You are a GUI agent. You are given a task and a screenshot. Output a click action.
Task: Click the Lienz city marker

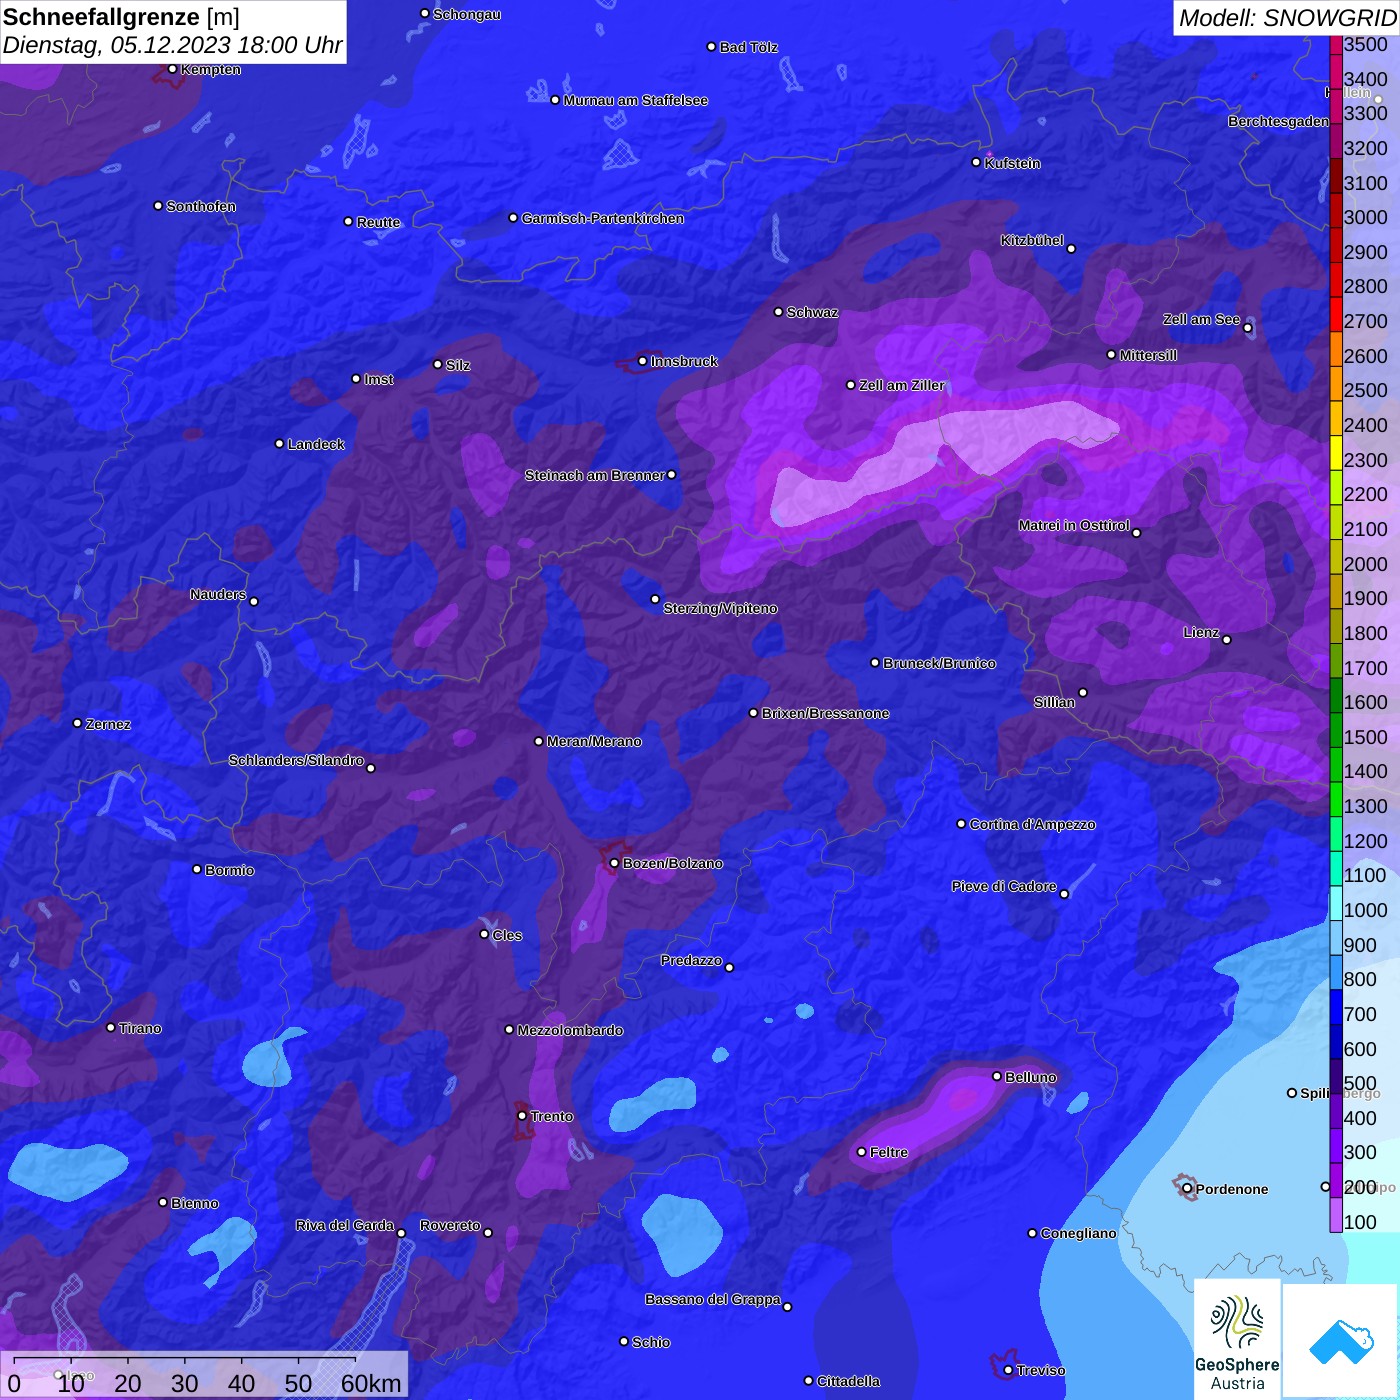pyautogui.click(x=1227, y=640)
